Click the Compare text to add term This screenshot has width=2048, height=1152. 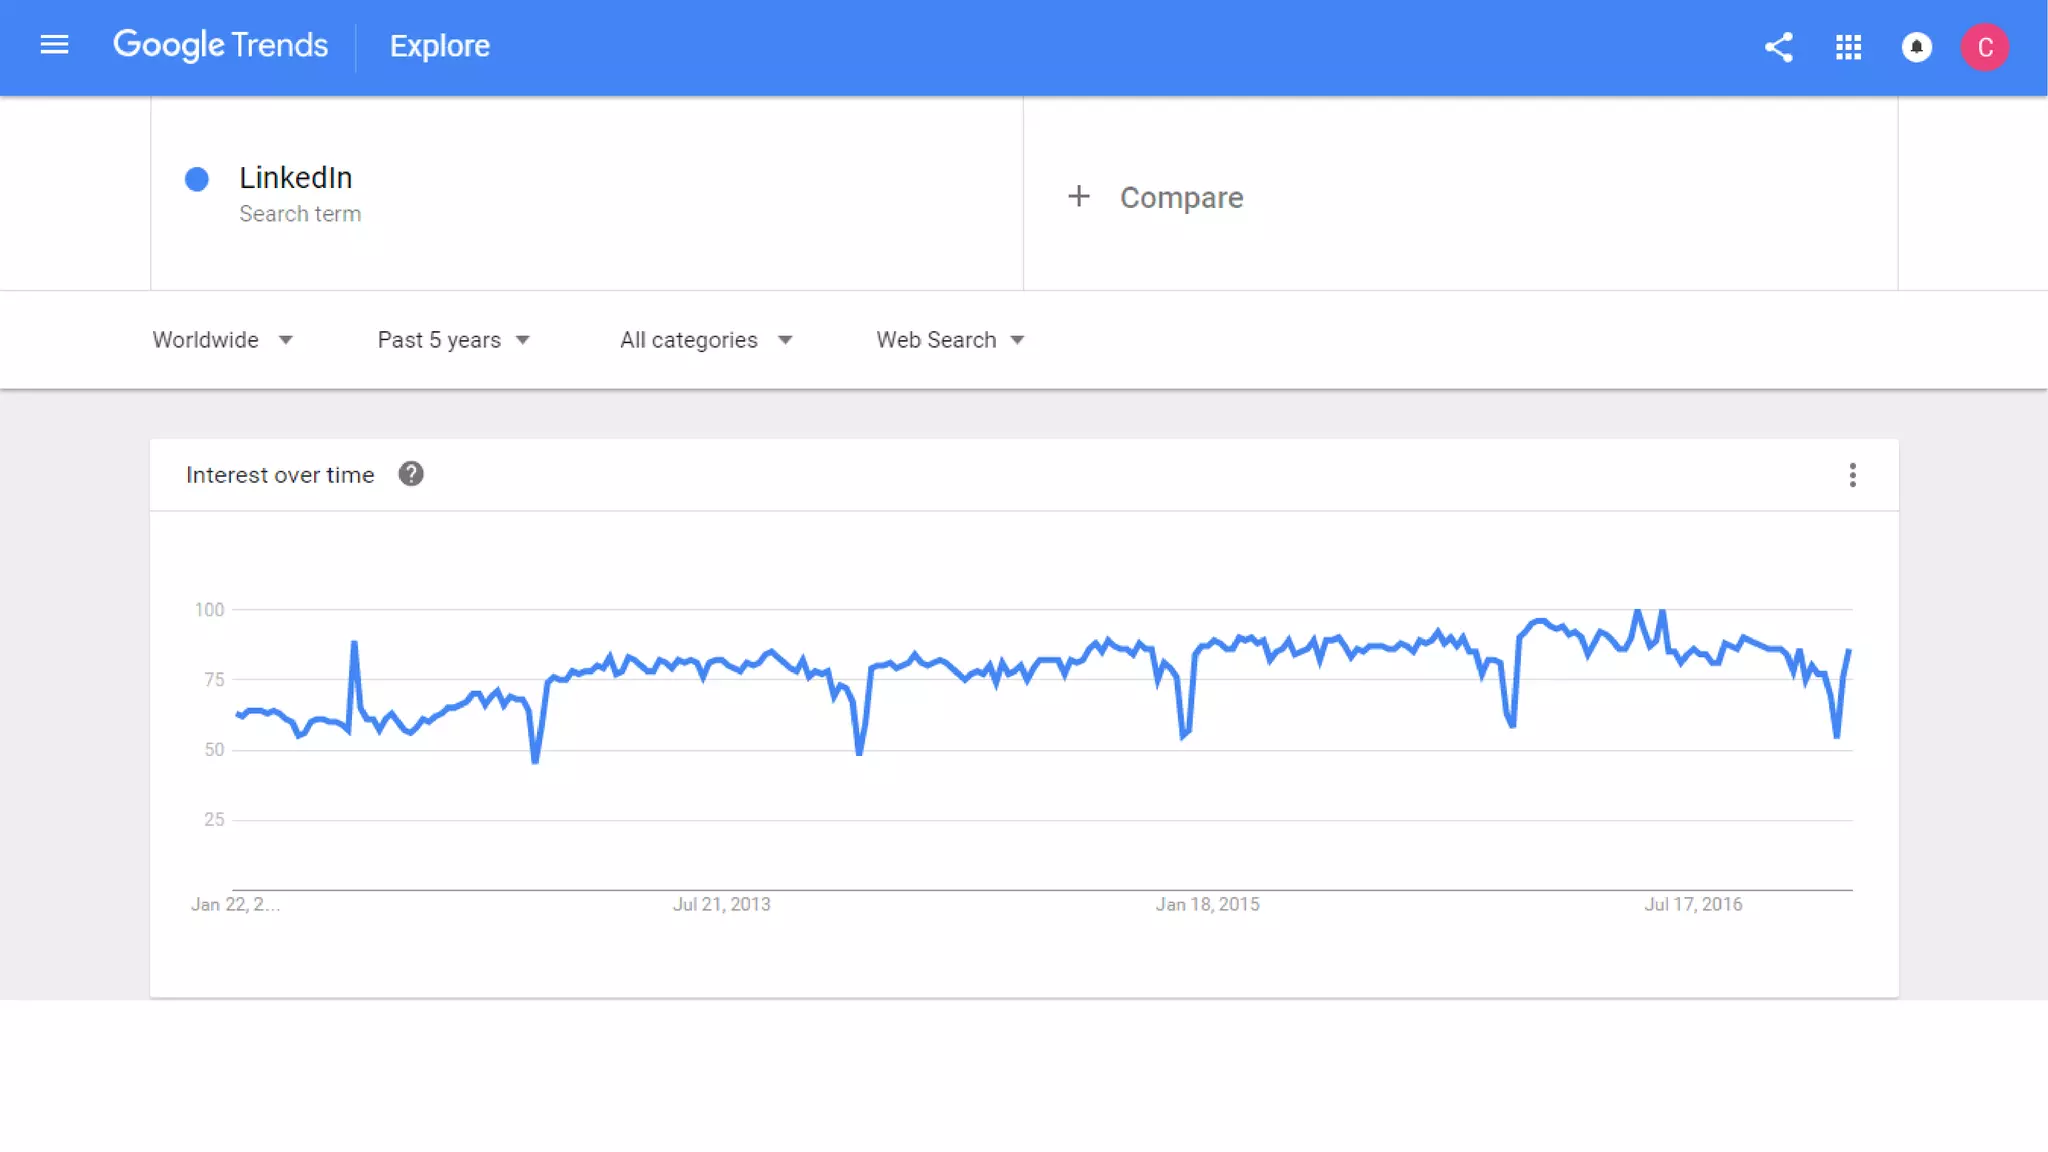click(x=1181, y=198)
